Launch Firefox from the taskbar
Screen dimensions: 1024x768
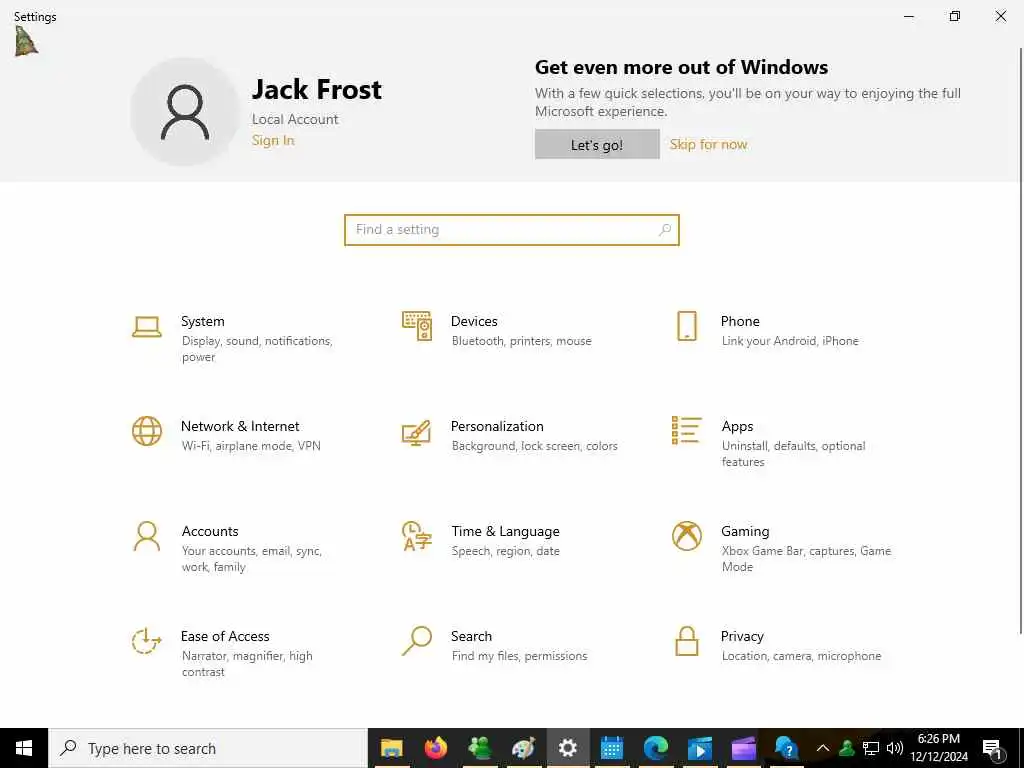pyautogui.click(x=436, y=748)
